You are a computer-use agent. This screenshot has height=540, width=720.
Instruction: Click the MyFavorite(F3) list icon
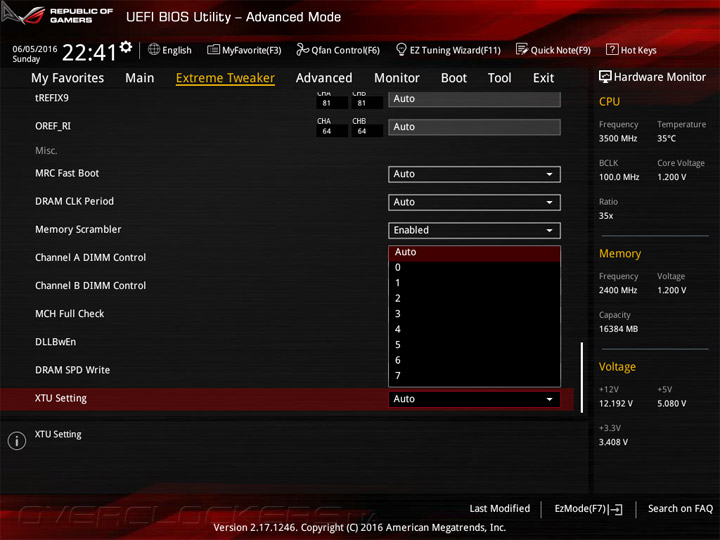click(x=213, y=50)
